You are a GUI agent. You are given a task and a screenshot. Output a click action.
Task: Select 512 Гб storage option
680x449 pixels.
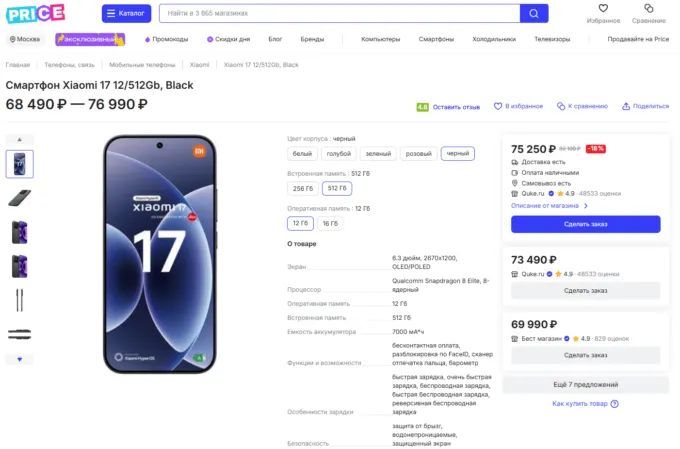click(x=337, y=188)
